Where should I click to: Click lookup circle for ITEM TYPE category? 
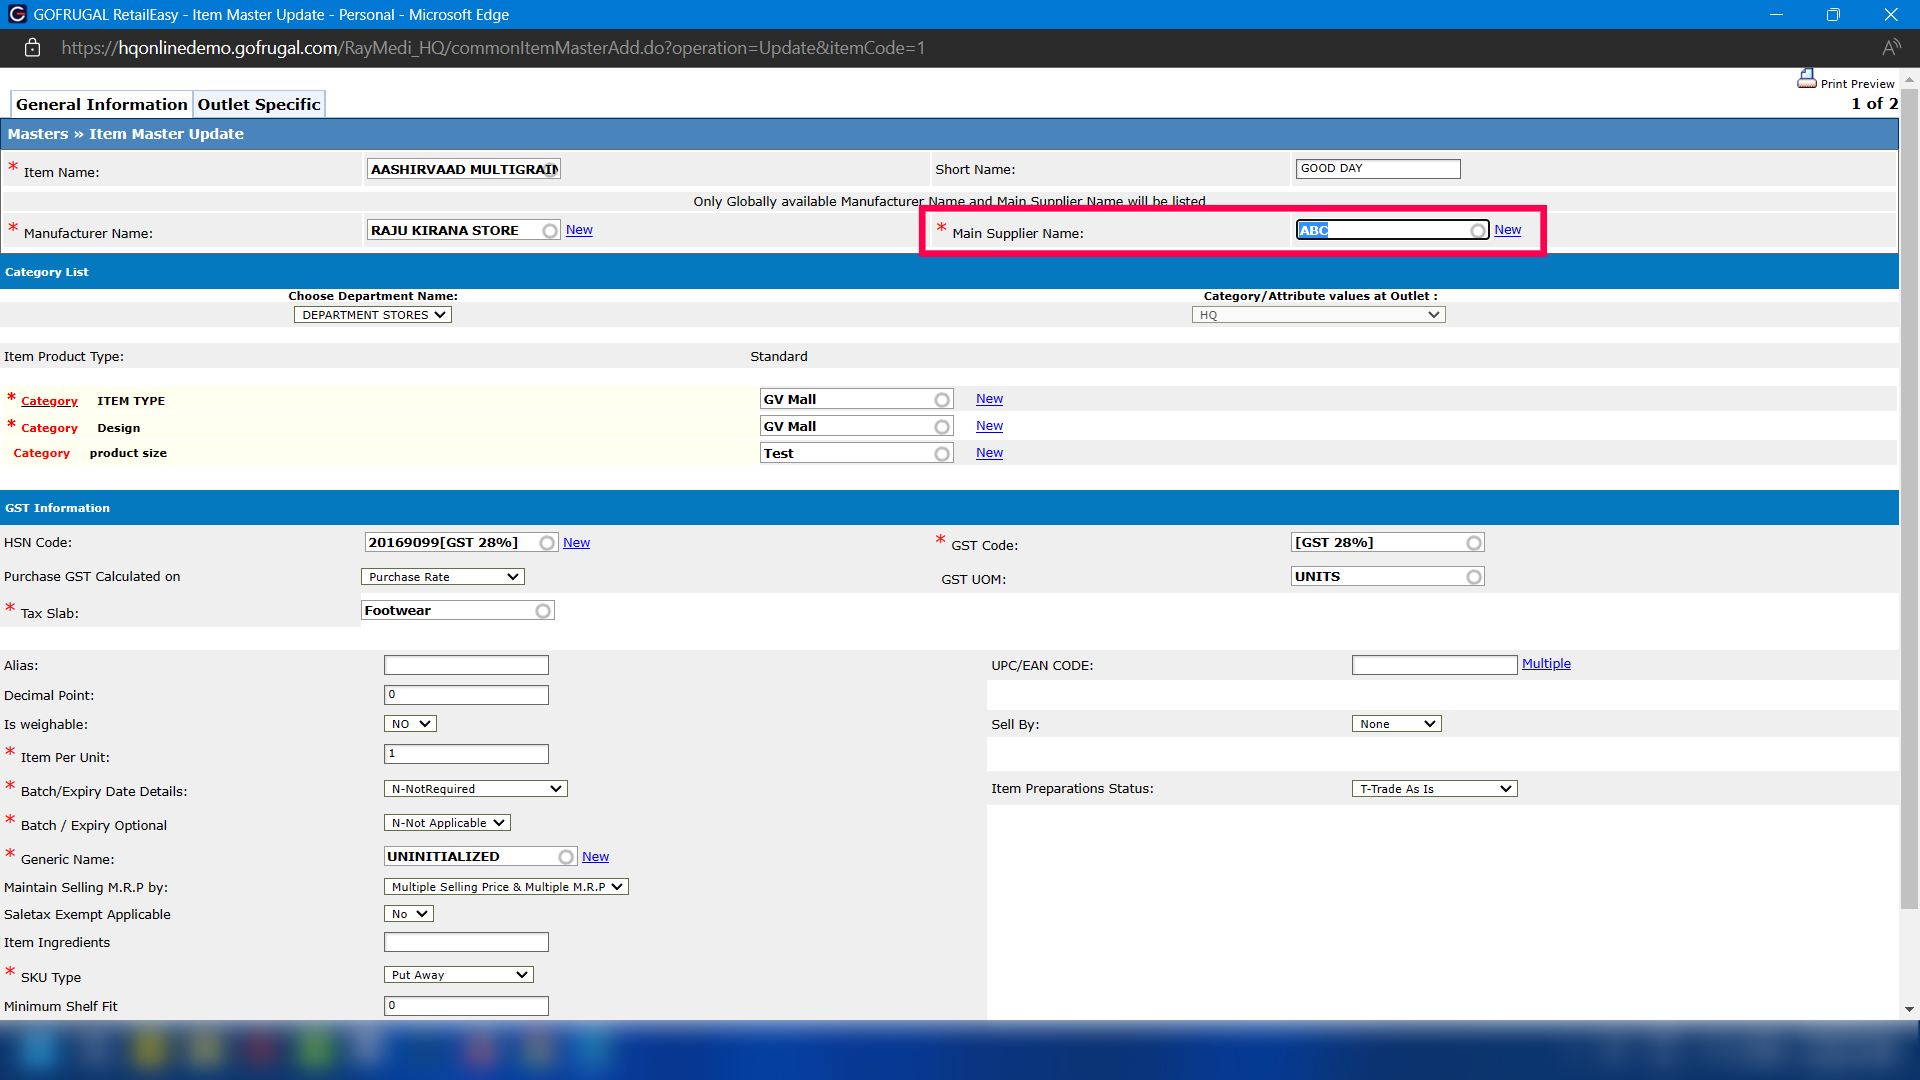pos(942,400)
